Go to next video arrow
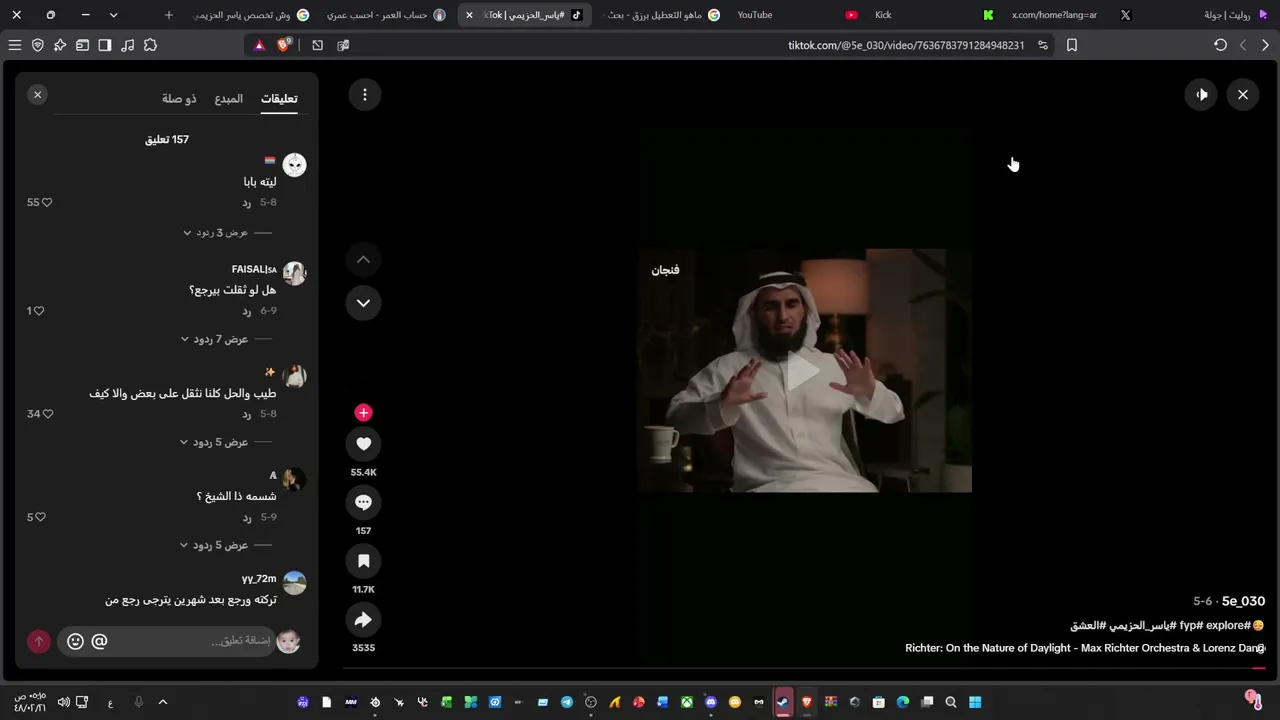This screenshot has width=1280, height=720. tap(363, 302)
